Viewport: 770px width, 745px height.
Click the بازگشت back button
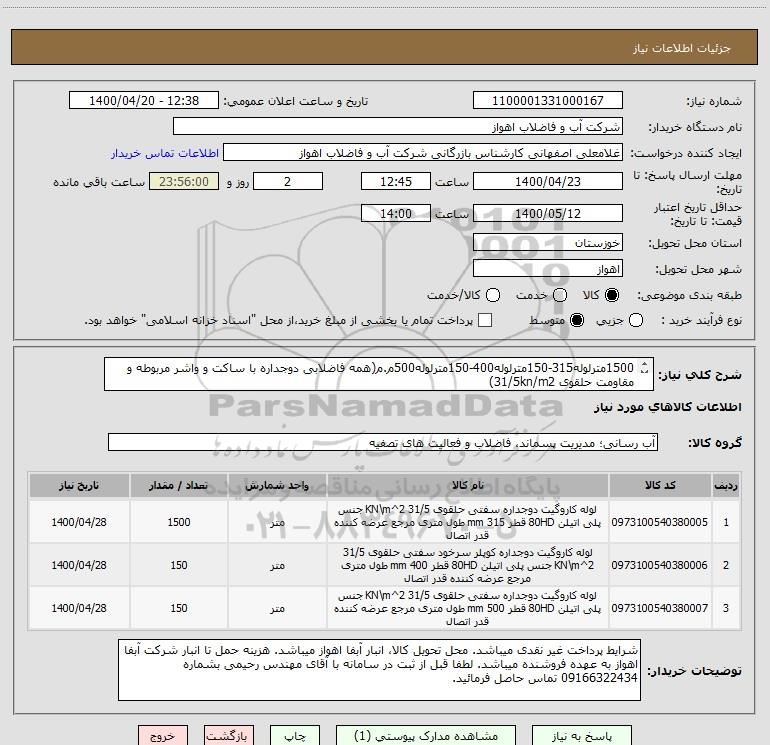(229, 736)
